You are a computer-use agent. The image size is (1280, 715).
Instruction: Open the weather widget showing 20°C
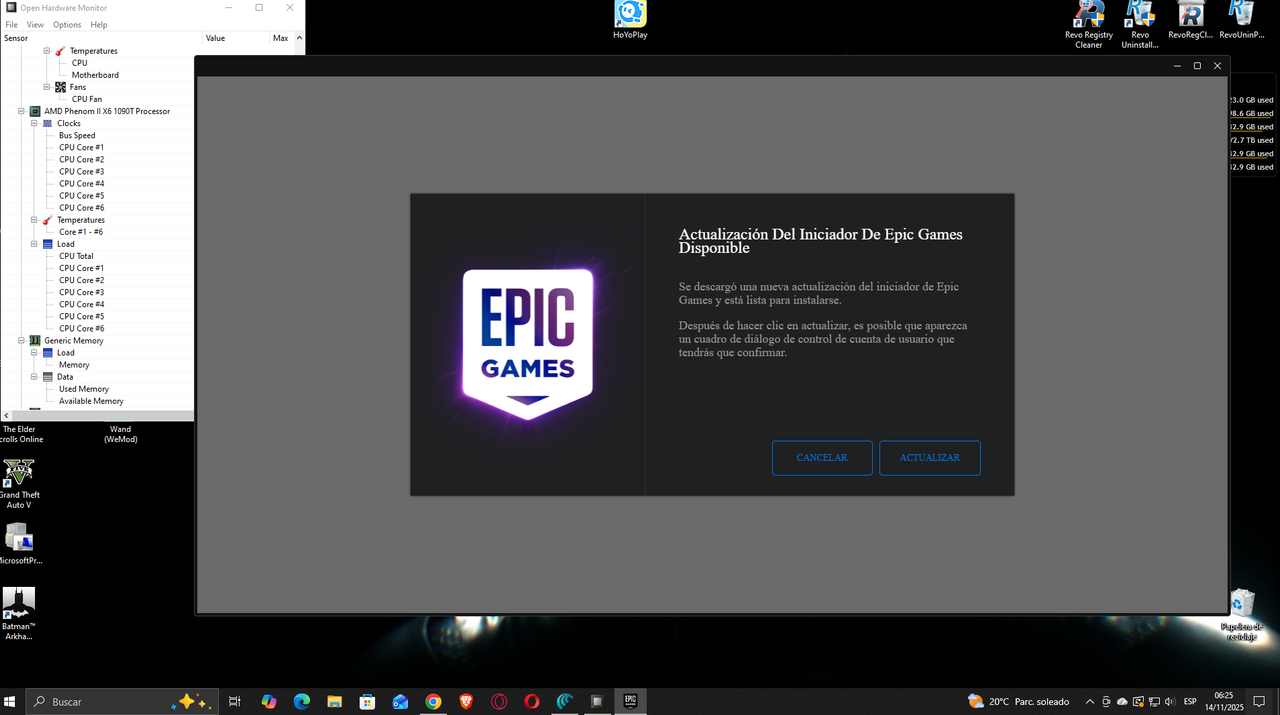pos(1018,702)
